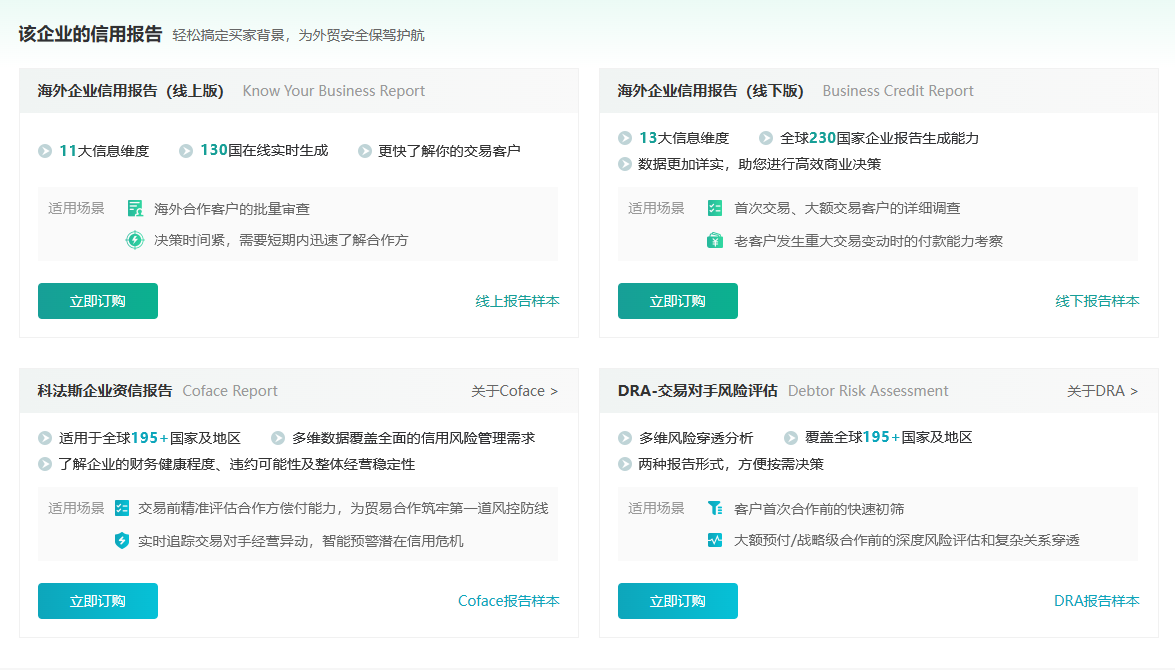The width and height of the screenshot is (1175, 670).
Task: Click the text 数据更加详实，助您进行高效商业决策
Action: (x=759, y=164)
